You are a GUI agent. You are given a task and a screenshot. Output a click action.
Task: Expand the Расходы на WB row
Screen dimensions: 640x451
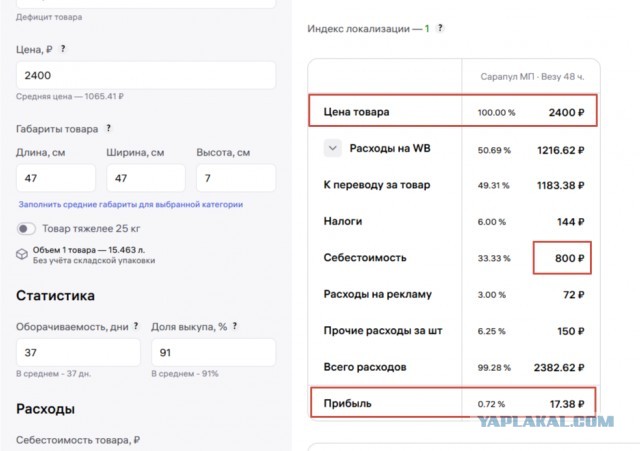tap(333, 149)
